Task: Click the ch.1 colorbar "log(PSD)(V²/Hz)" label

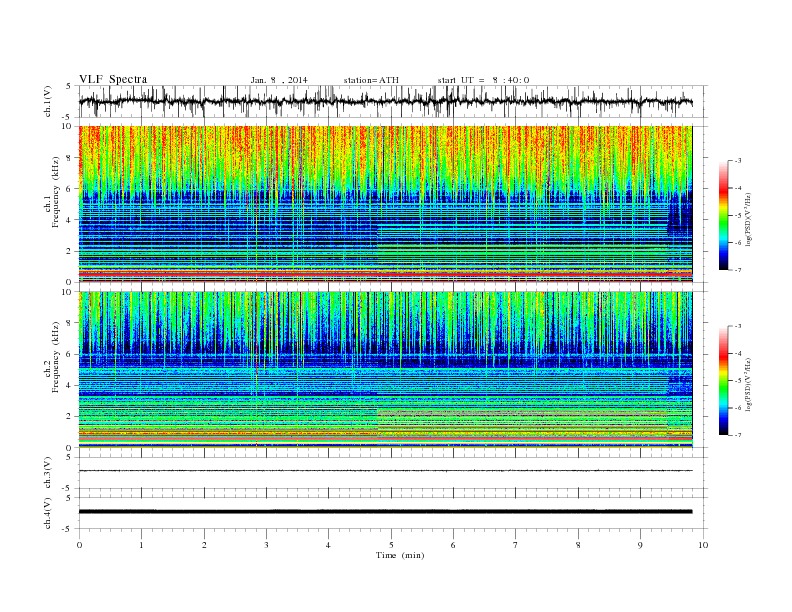Action: (x=749, y=219)
